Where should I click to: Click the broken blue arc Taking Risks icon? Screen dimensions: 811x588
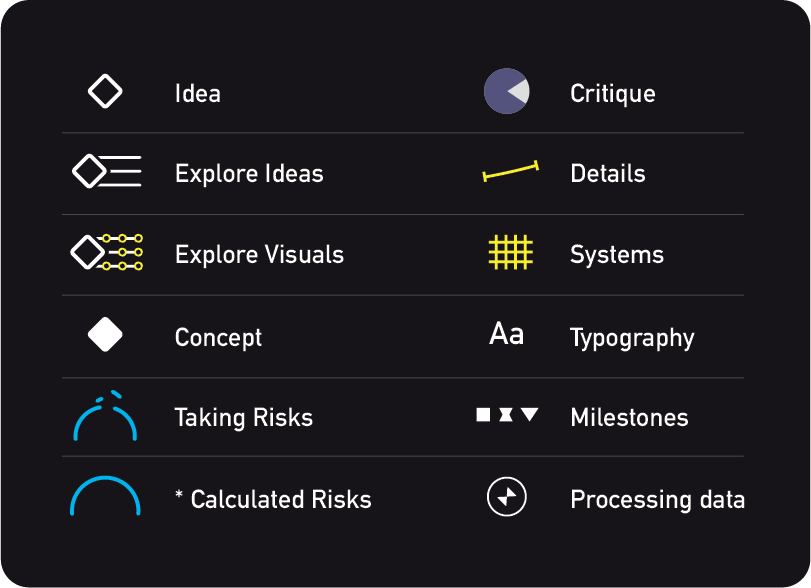coord(105,416)
